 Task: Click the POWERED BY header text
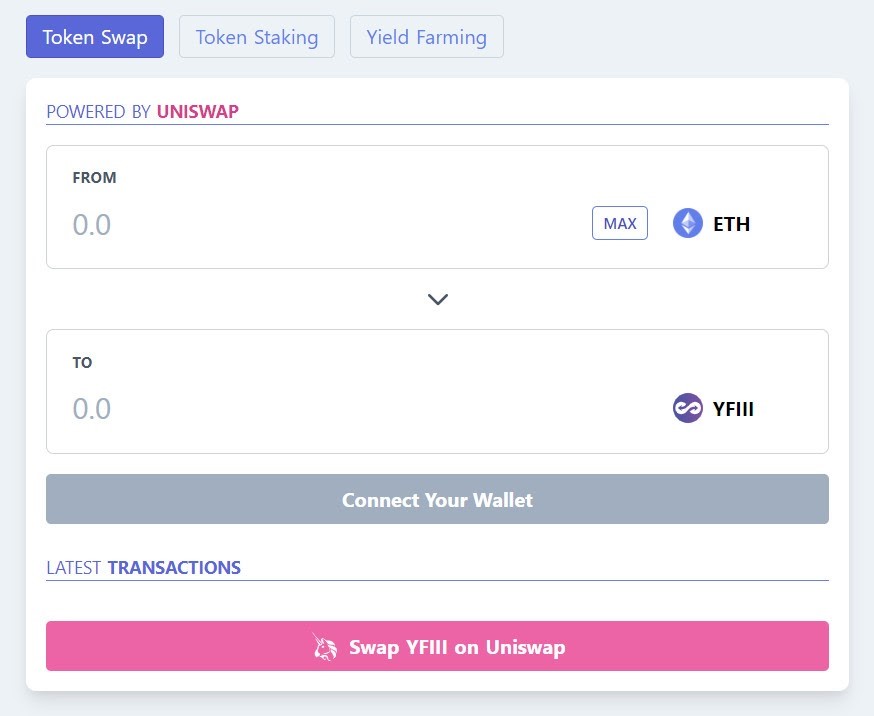coord(98,111)
